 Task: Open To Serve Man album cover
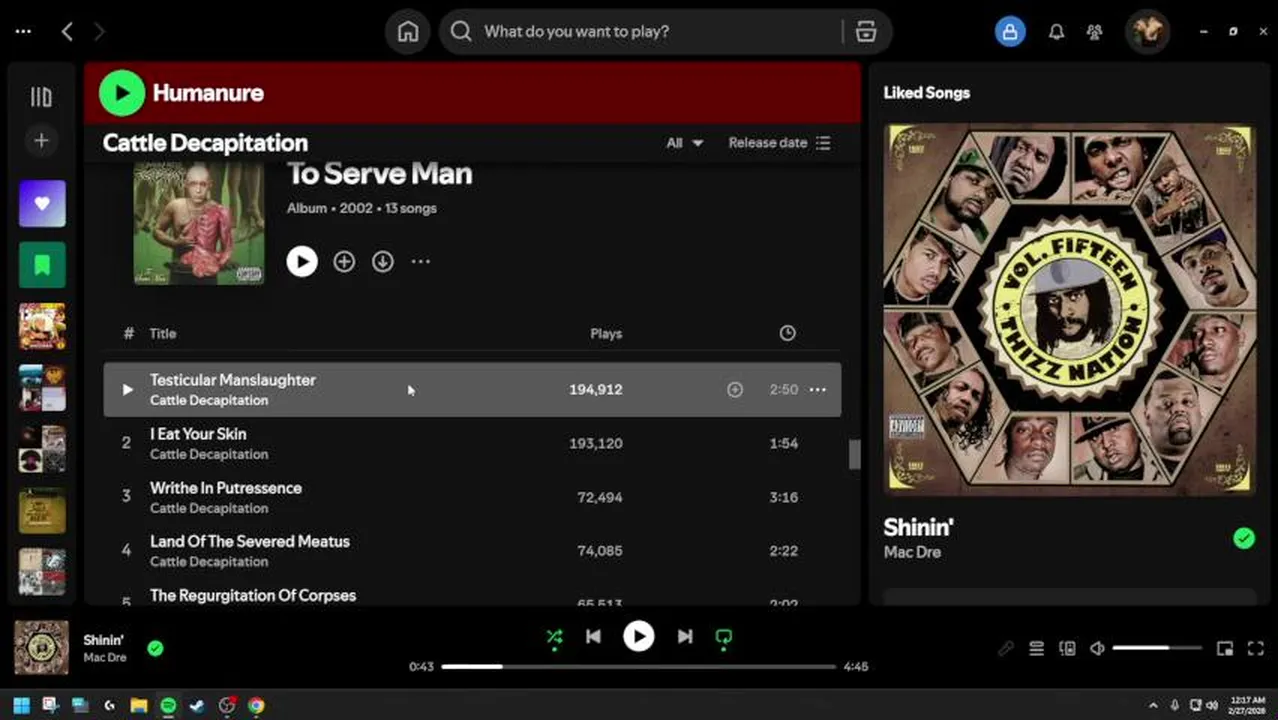(199, 223)
